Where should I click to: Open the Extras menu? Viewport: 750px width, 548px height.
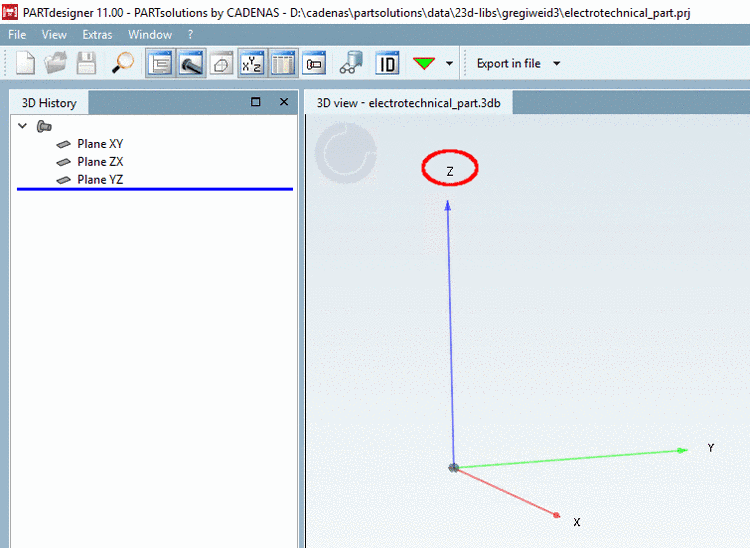(x=97, y=34)
